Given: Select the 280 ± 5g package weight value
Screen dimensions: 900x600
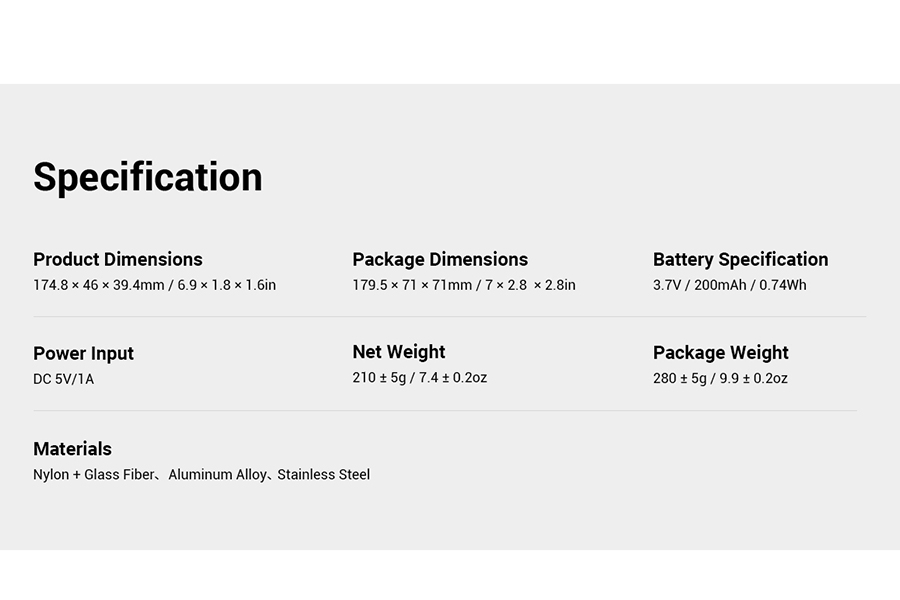Looking at the screenshot, I should pyautogui.click(x=680, y=378).
